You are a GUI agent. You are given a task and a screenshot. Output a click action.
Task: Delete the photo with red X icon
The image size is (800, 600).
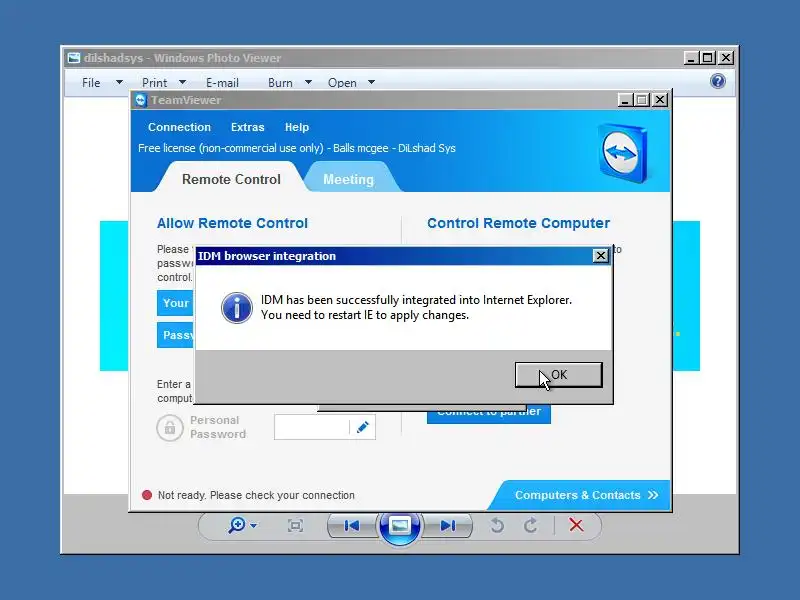pos(576,525)
